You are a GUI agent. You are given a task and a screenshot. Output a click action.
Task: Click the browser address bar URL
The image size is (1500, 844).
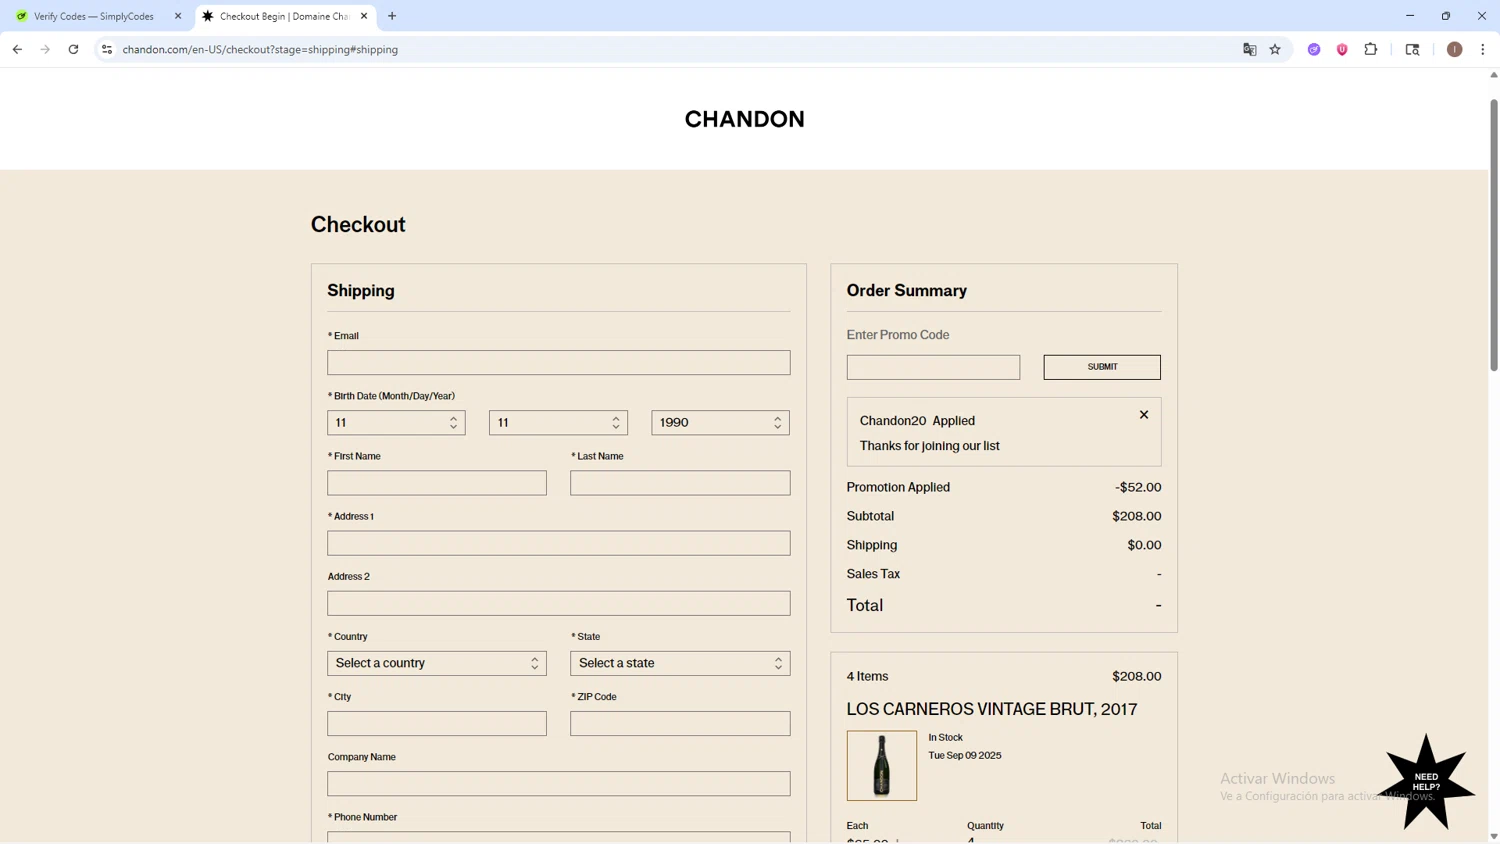pyautogui.click(x=260, y=49)
